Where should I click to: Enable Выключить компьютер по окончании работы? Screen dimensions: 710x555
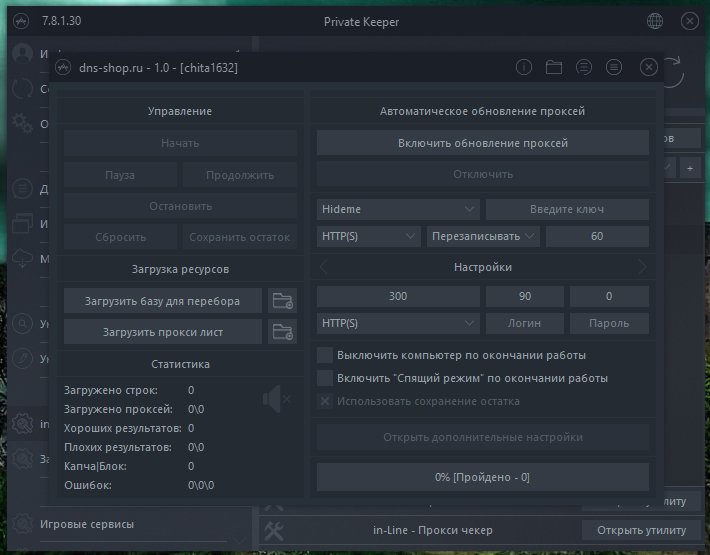[325, 355]
